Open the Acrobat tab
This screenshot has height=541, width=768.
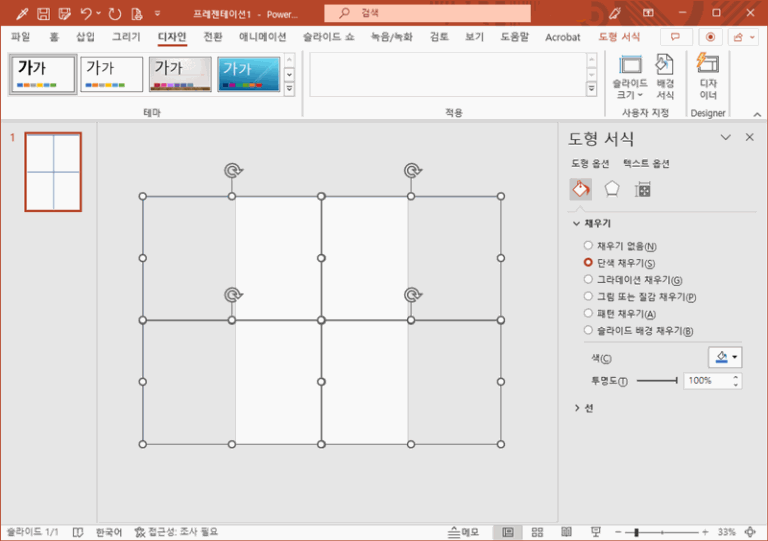click(x=562, y=37)
